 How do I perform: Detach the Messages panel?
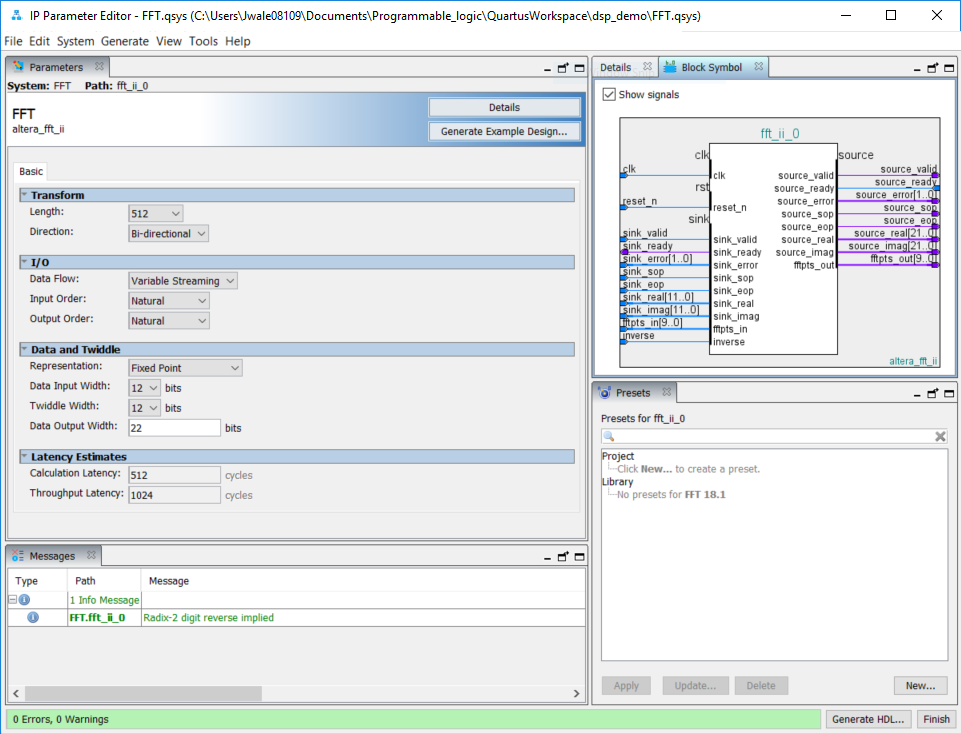563,556
